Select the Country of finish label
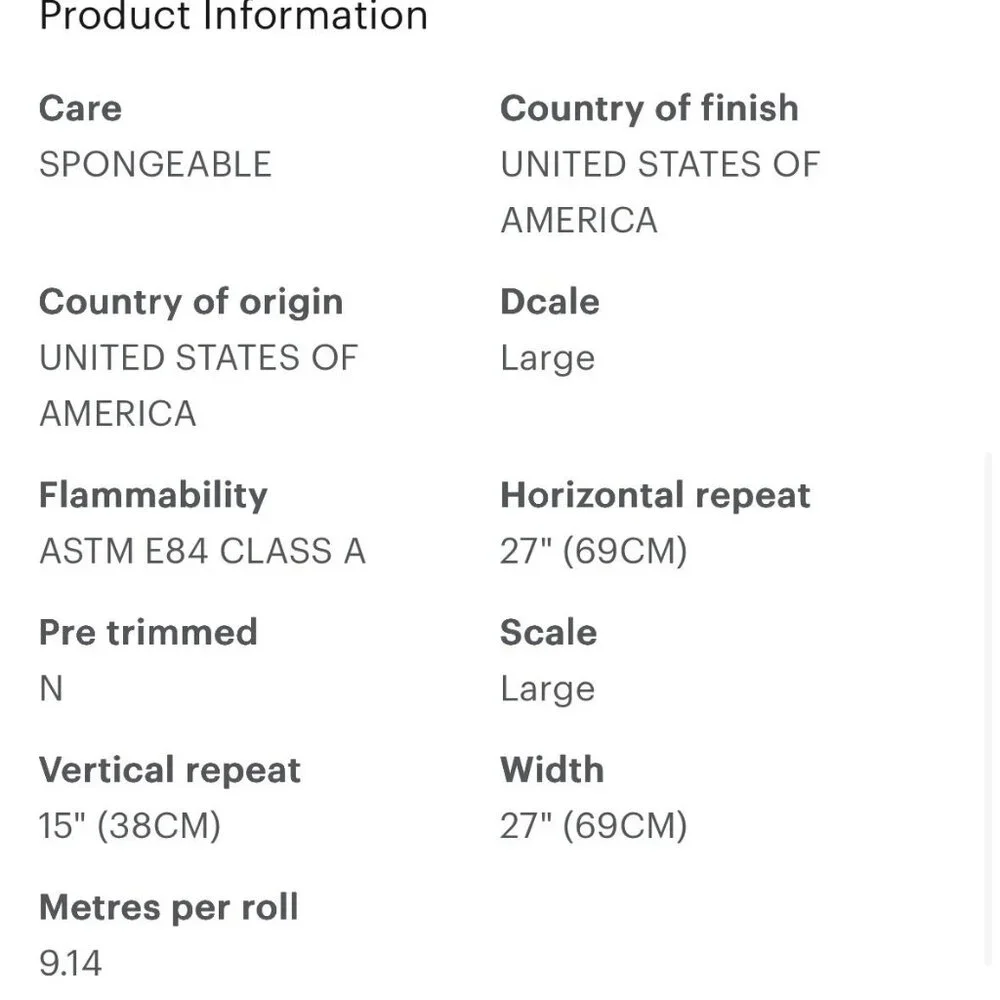Screen dimensions: 1000x1000 pos(649,108)
